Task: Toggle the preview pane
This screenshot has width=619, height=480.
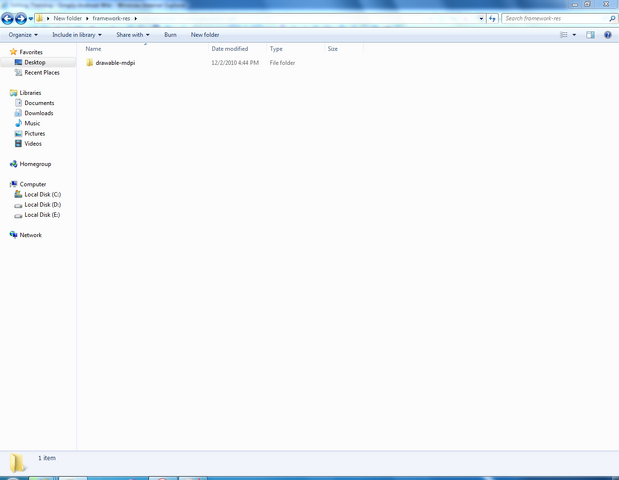Action: 590,35
